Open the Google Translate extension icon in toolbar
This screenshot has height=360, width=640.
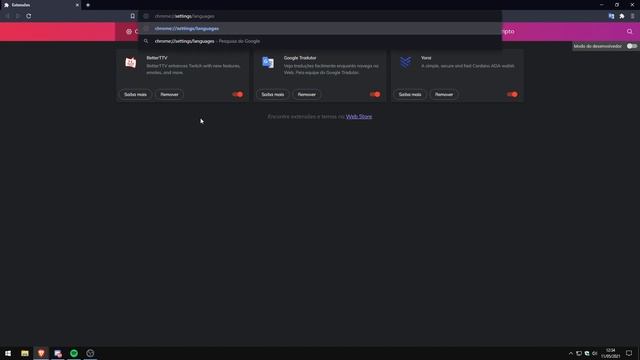click(x=611, y=16)
